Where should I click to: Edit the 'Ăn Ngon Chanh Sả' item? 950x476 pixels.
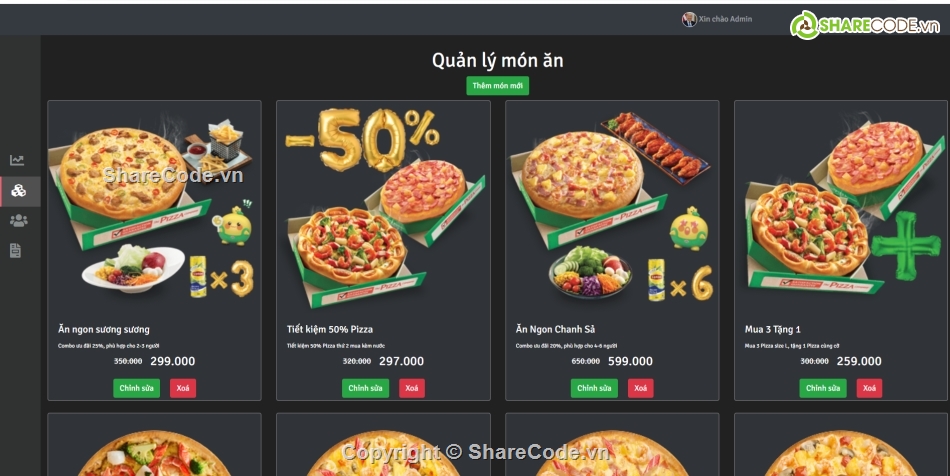[594, 388]
